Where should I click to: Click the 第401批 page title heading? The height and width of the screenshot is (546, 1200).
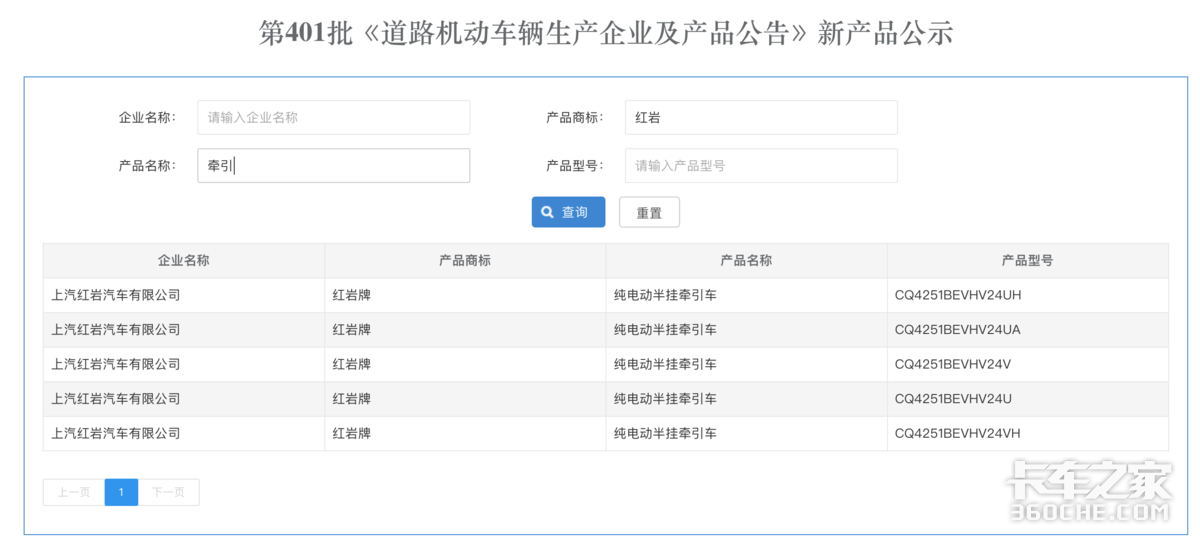coord(605,33)
